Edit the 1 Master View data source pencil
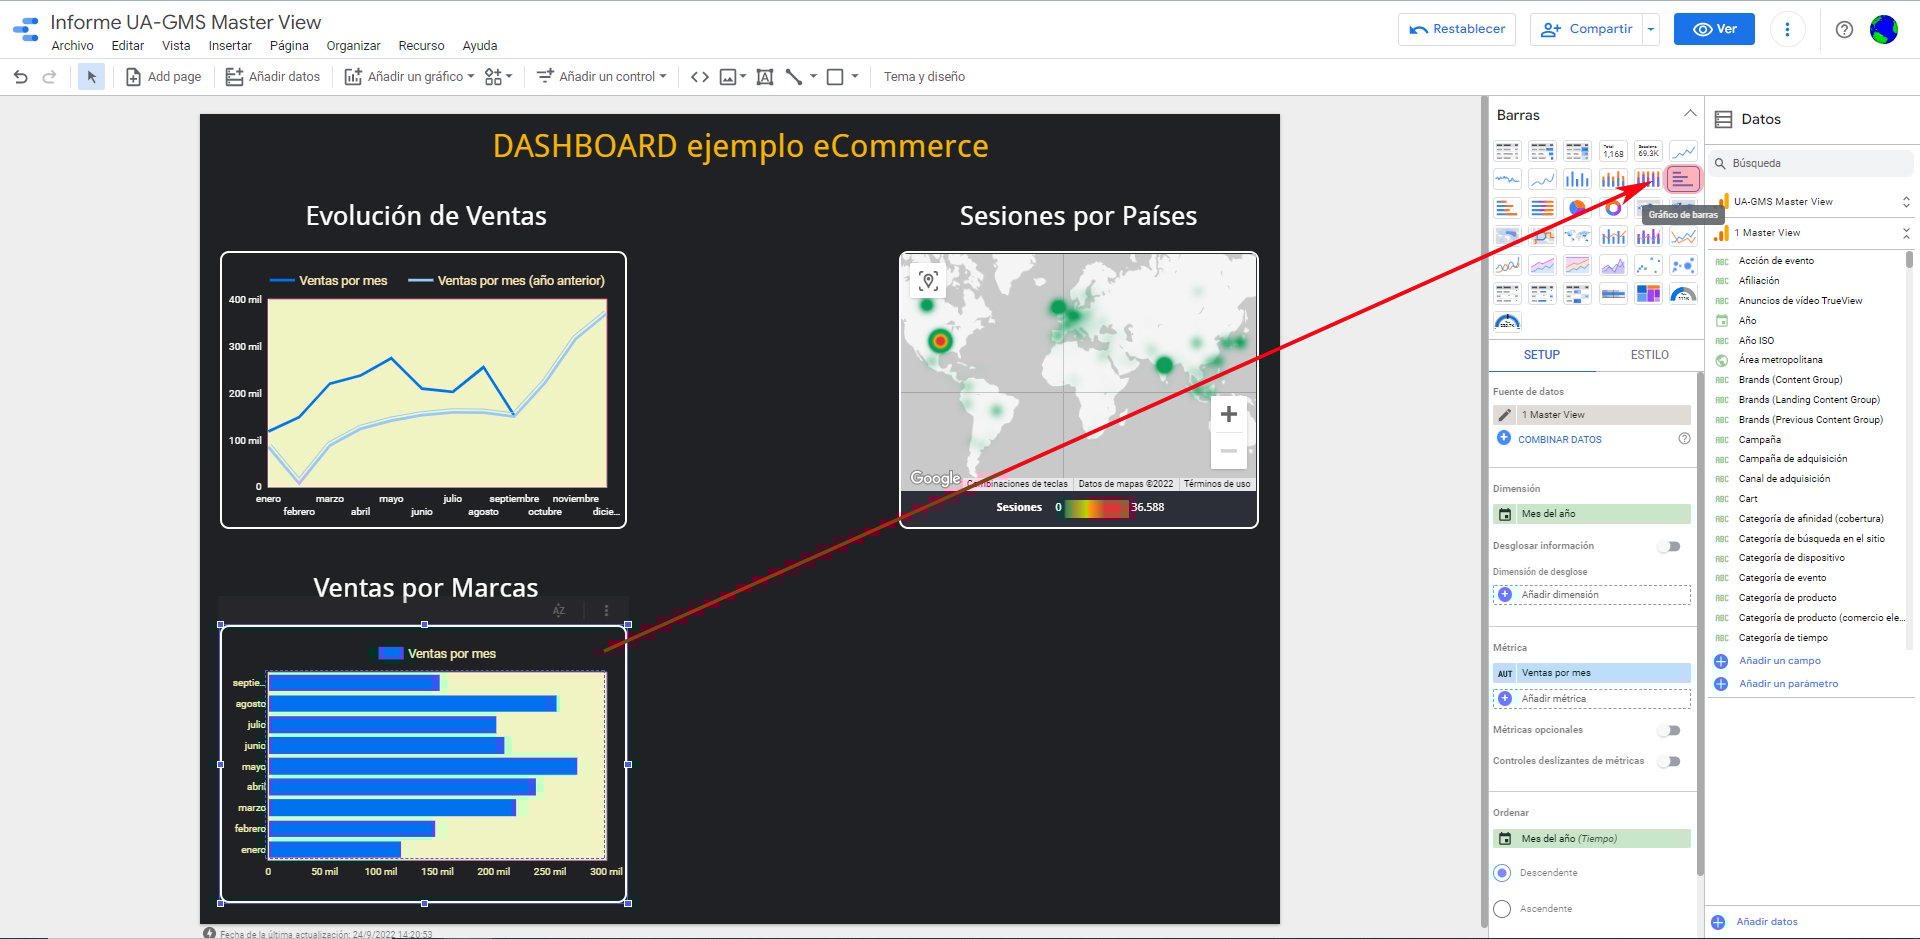 tap(1505, 415)
